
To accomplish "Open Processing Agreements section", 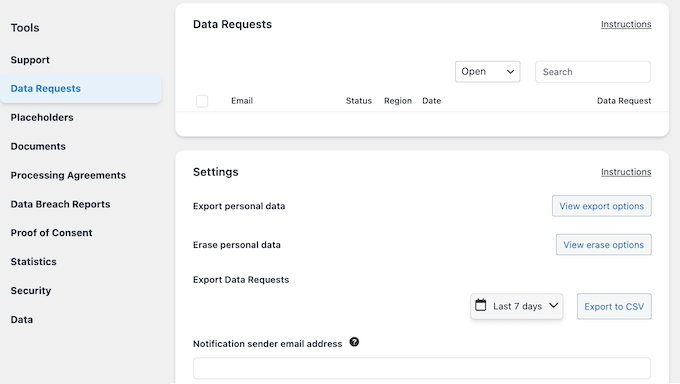I will (68, 175).
